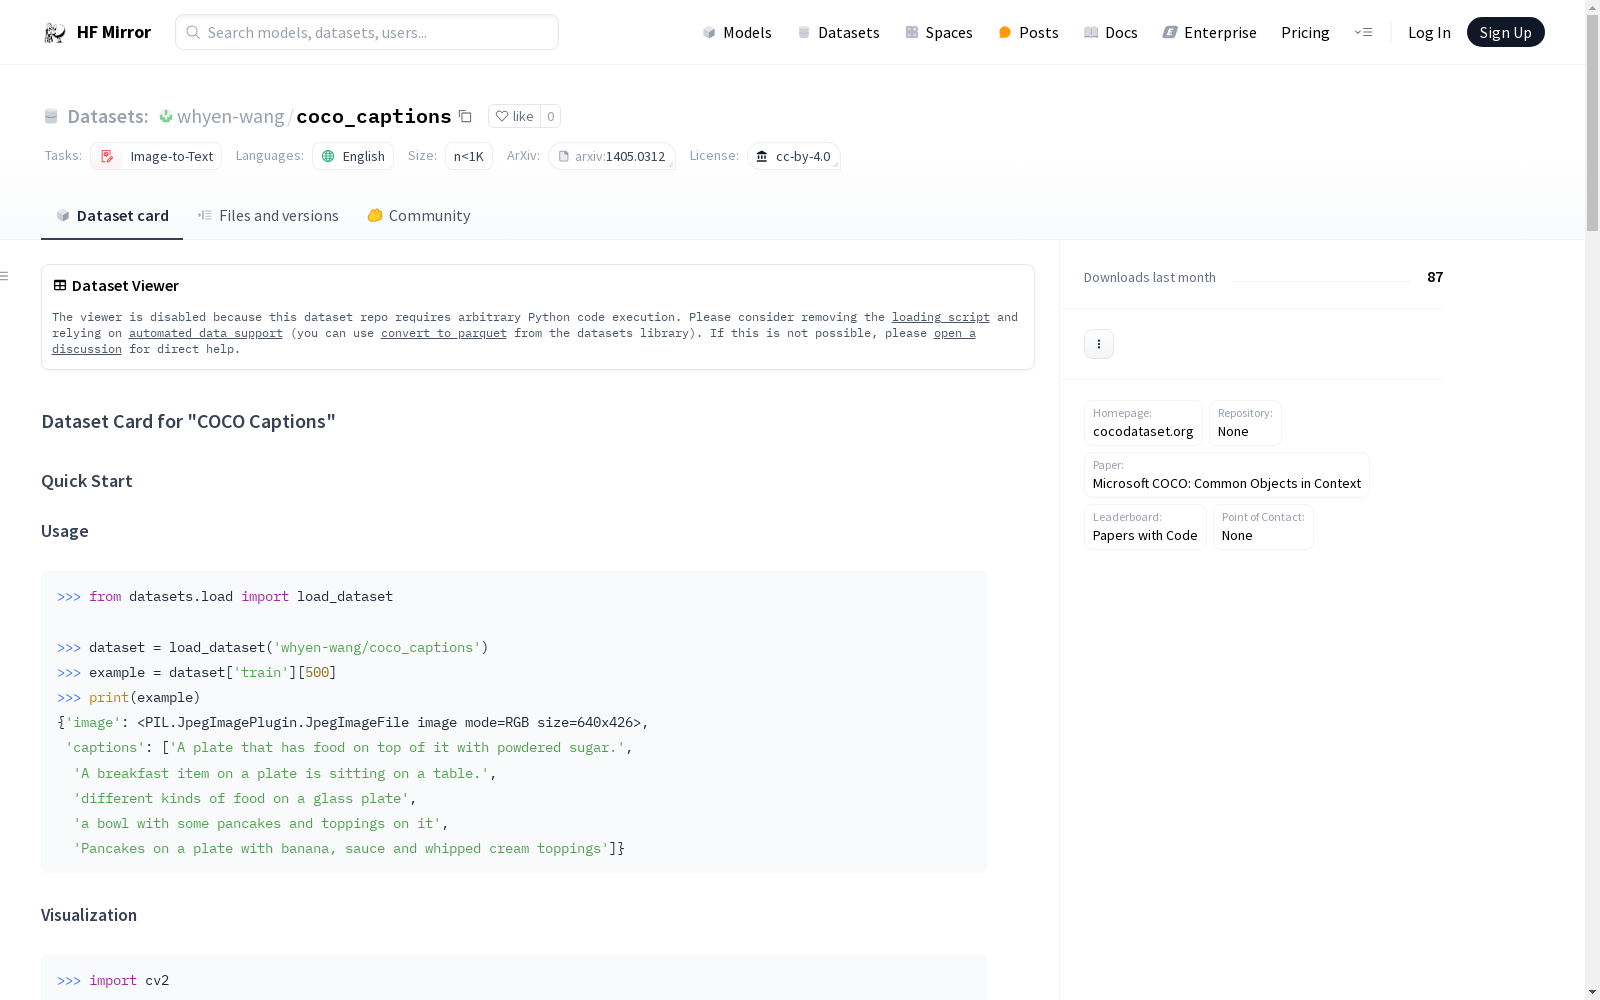Viewport: 1600px width, 1000px height.
Task: Click the like count 0
Action: [550, 116]
